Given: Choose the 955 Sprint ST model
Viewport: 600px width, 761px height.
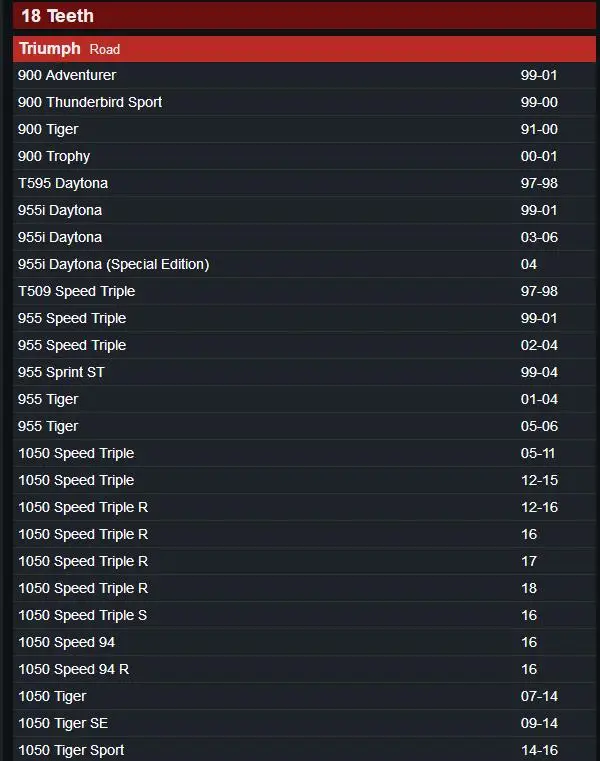Looking at the screenshot, I should (61, 372).
